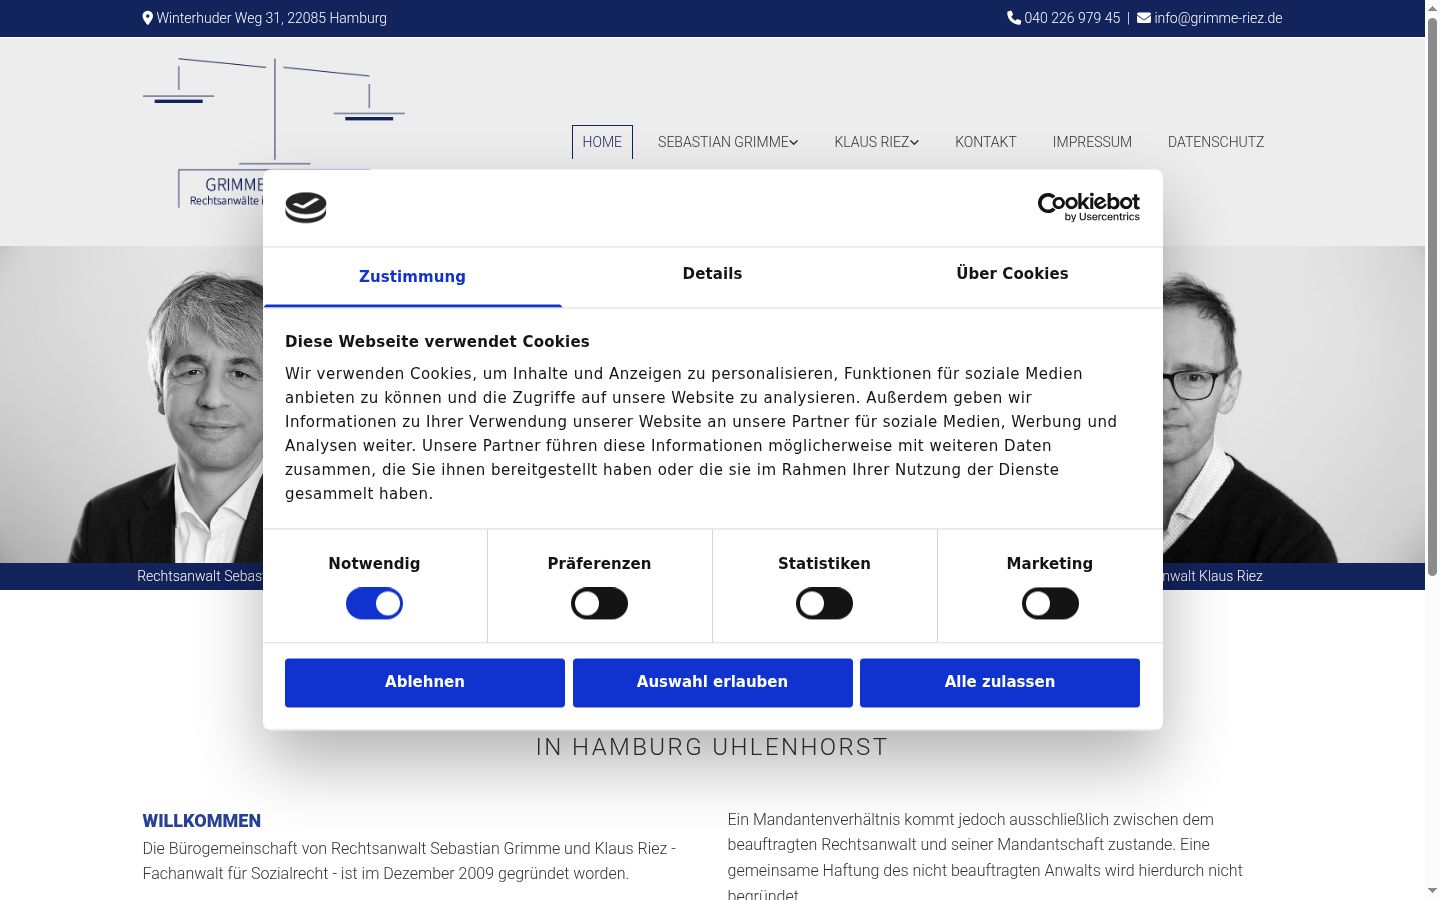This screenshot has height=900, width=1440.
Task: Click the 'Präferenzen' category label
Action: (599, 564)
